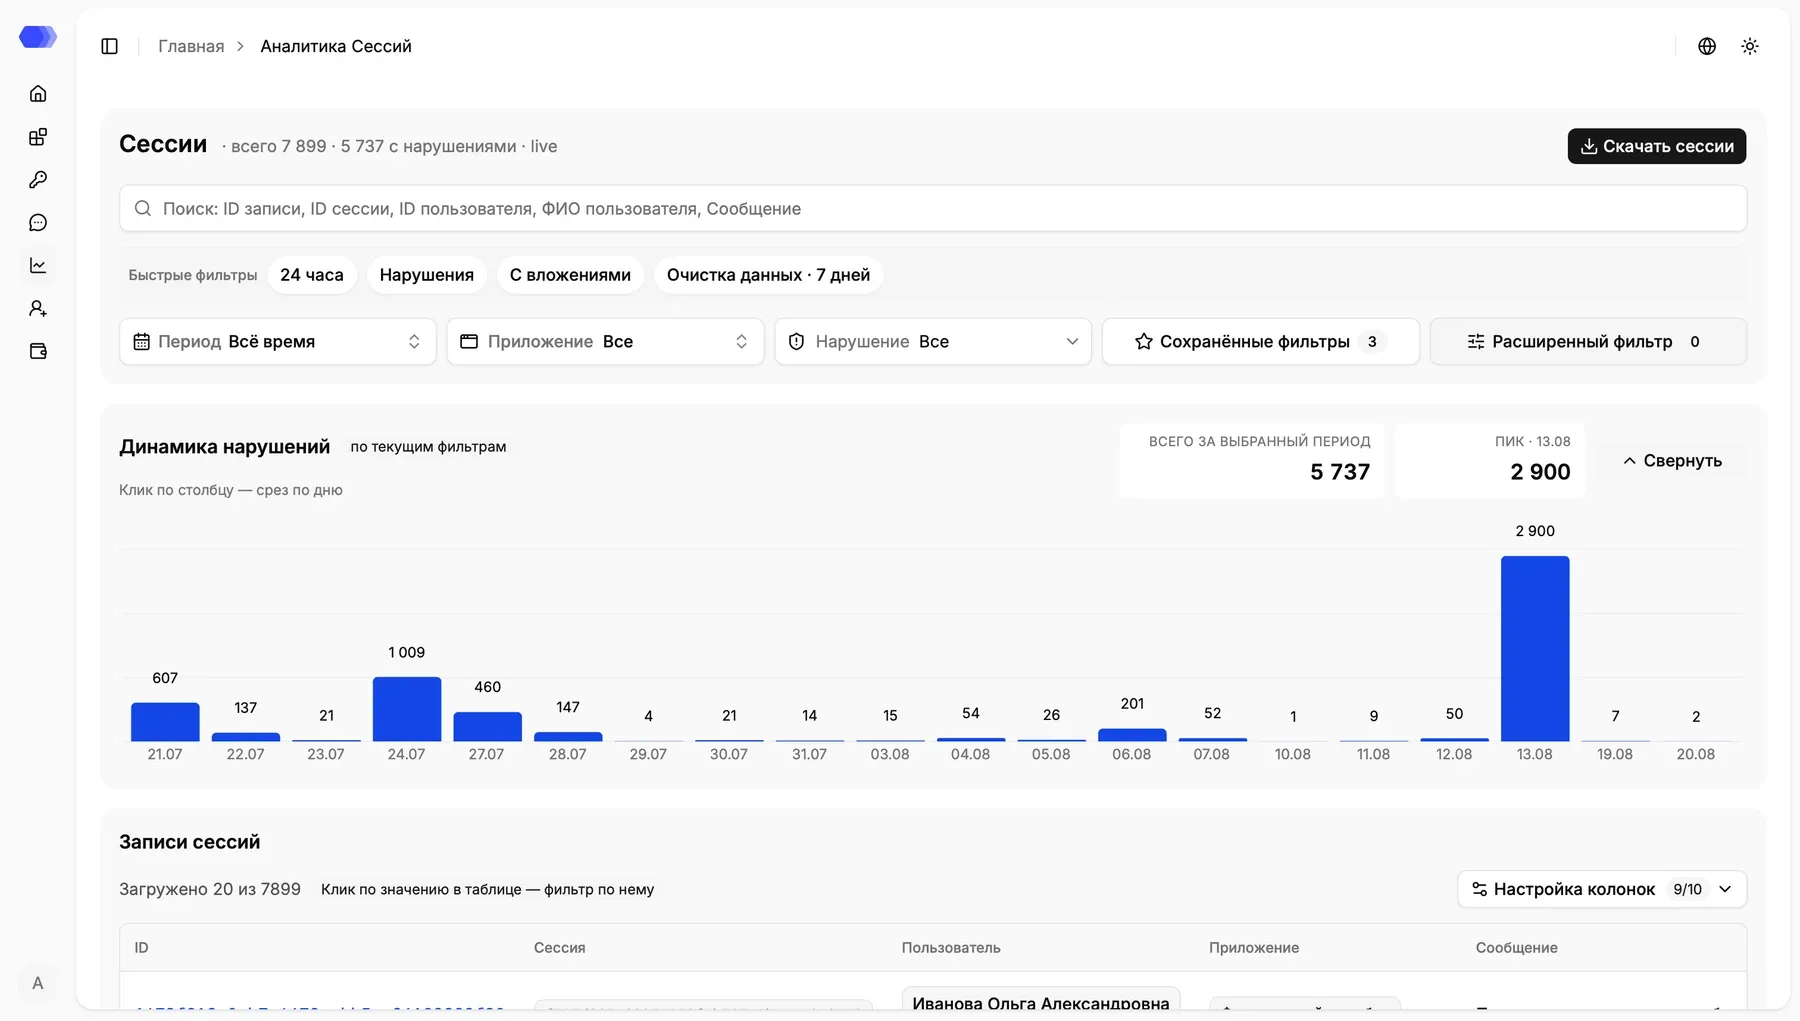Click the ID column header
This screenshot has width=1800, height=1021.
pos(142,947)
